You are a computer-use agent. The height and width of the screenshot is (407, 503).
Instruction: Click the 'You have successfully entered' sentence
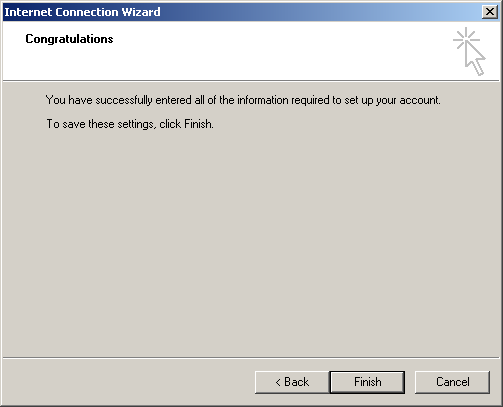[243, 100]
